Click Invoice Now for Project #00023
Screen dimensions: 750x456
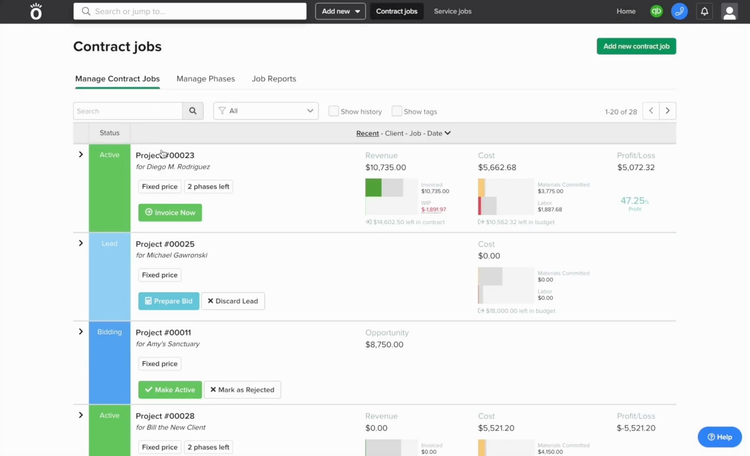point(170,212)
